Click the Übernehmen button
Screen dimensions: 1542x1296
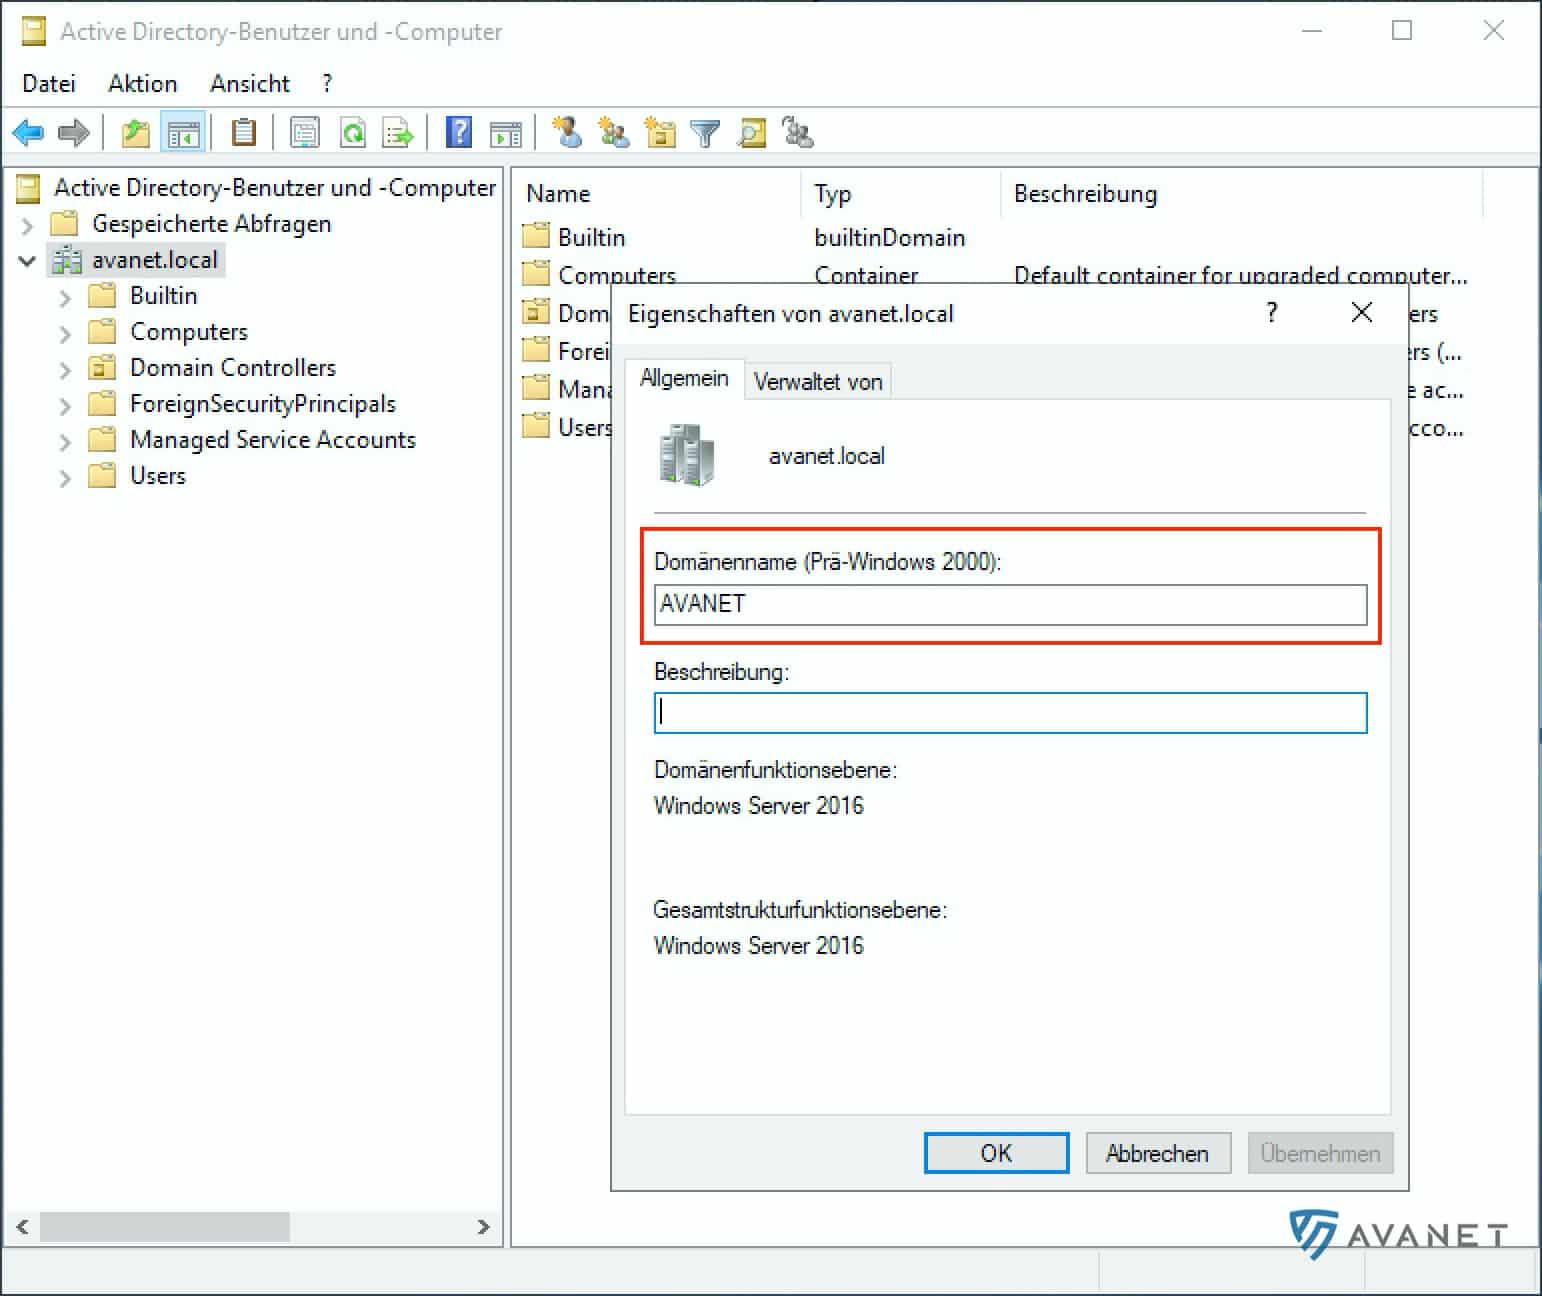[x=1320, y=1153]
